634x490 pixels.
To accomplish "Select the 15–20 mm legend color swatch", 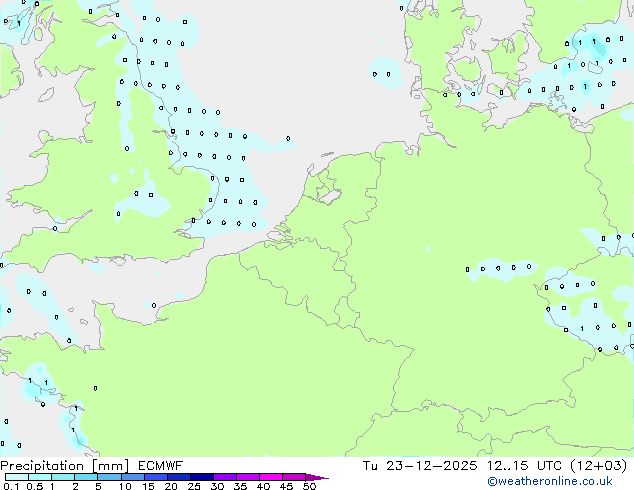I will tap(156, 477).
